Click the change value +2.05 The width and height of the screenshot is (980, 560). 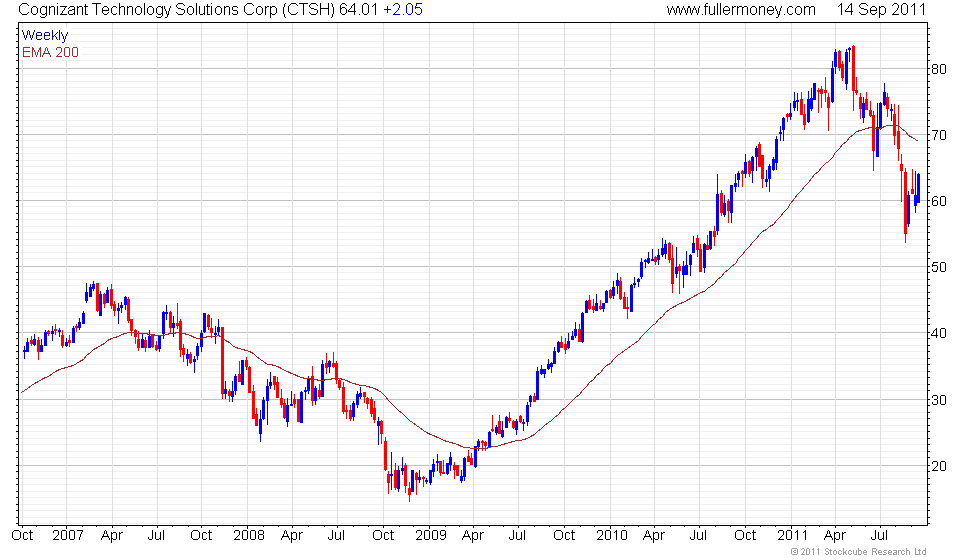403,10
